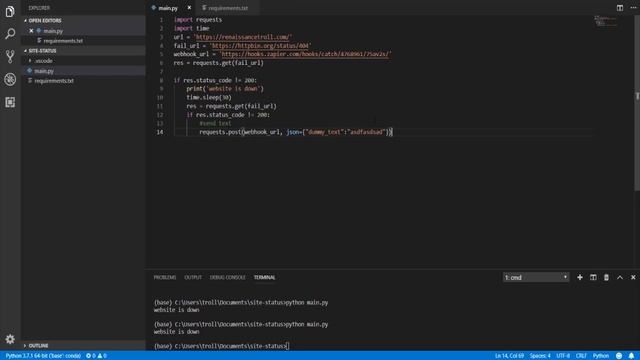Click the Python 3.7.3 interpreter selector
Screen dimensions: 640x360
pos(43,356)
